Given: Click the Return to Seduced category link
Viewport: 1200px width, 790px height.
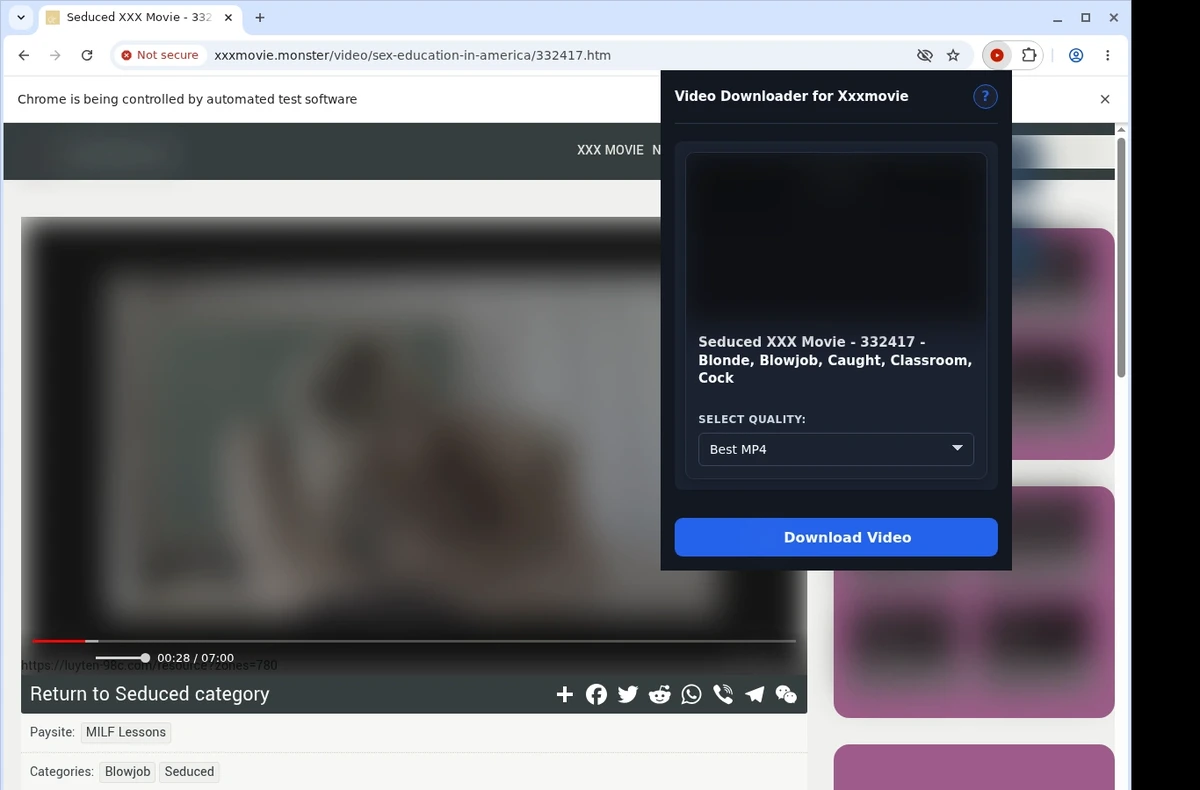Looking at the screenshot, I should coord(150,694).
